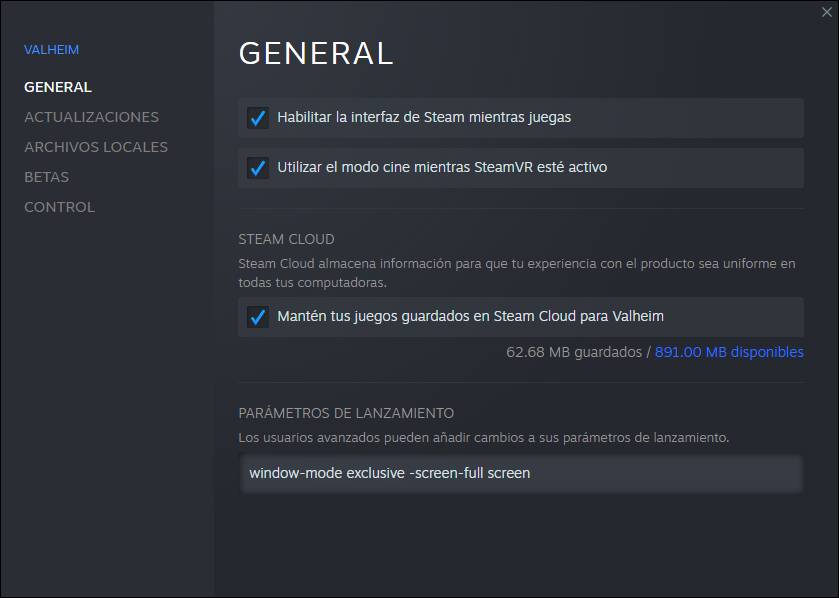Viewport: 839px width, 598px height.
Task: Toggle the SteamVR cinema mode checkbox
Action: (x=258, y=168)
